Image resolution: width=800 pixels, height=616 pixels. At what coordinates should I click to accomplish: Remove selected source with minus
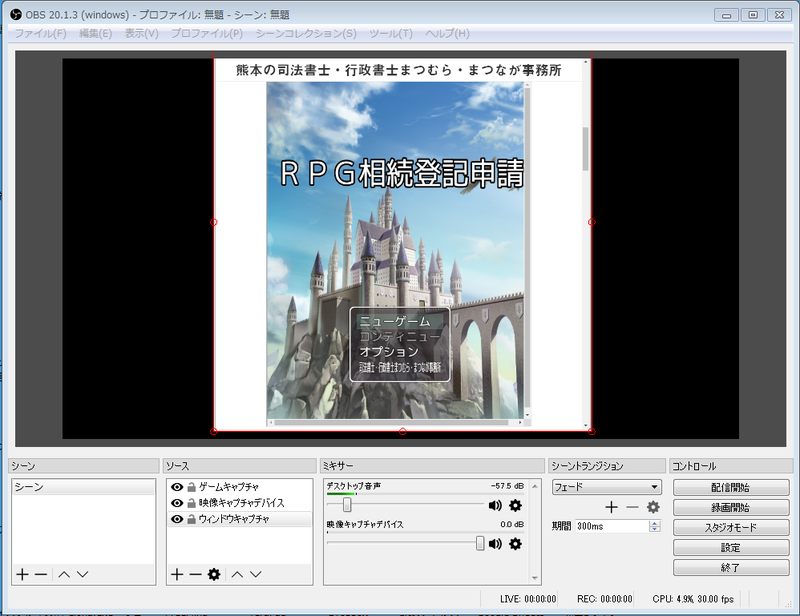coord(195,574)
